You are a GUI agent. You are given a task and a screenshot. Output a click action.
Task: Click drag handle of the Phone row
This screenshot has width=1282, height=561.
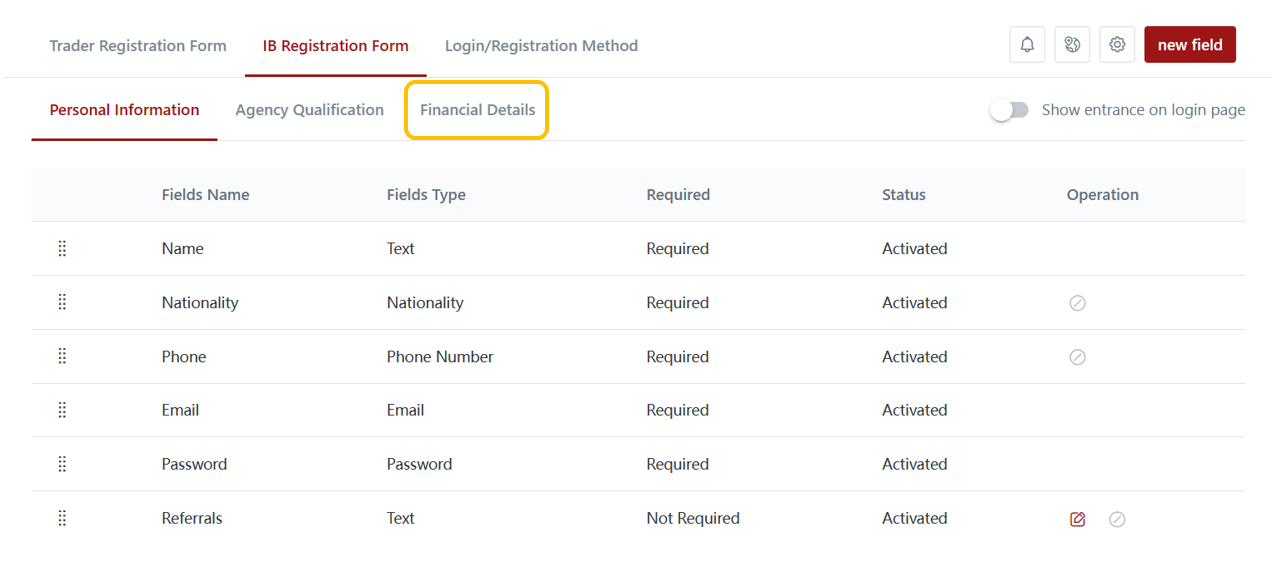(62, 357)
